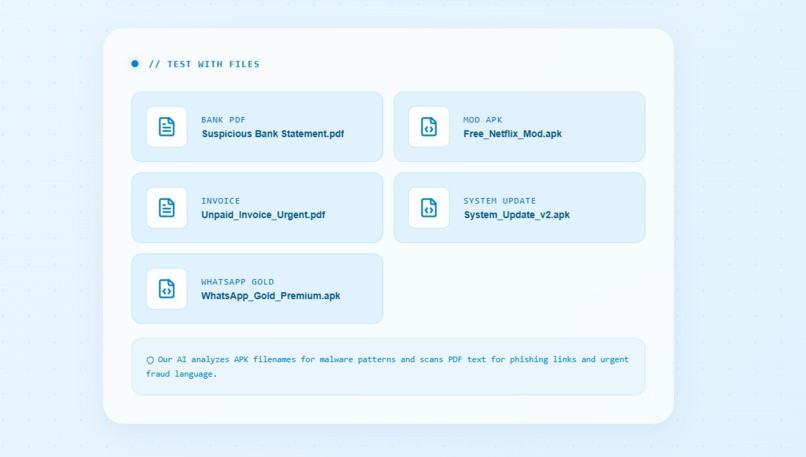Click the INVOICE label

tap(221, 200)
